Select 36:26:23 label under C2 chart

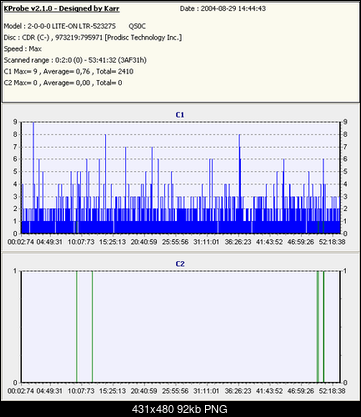tap(238, 391)
